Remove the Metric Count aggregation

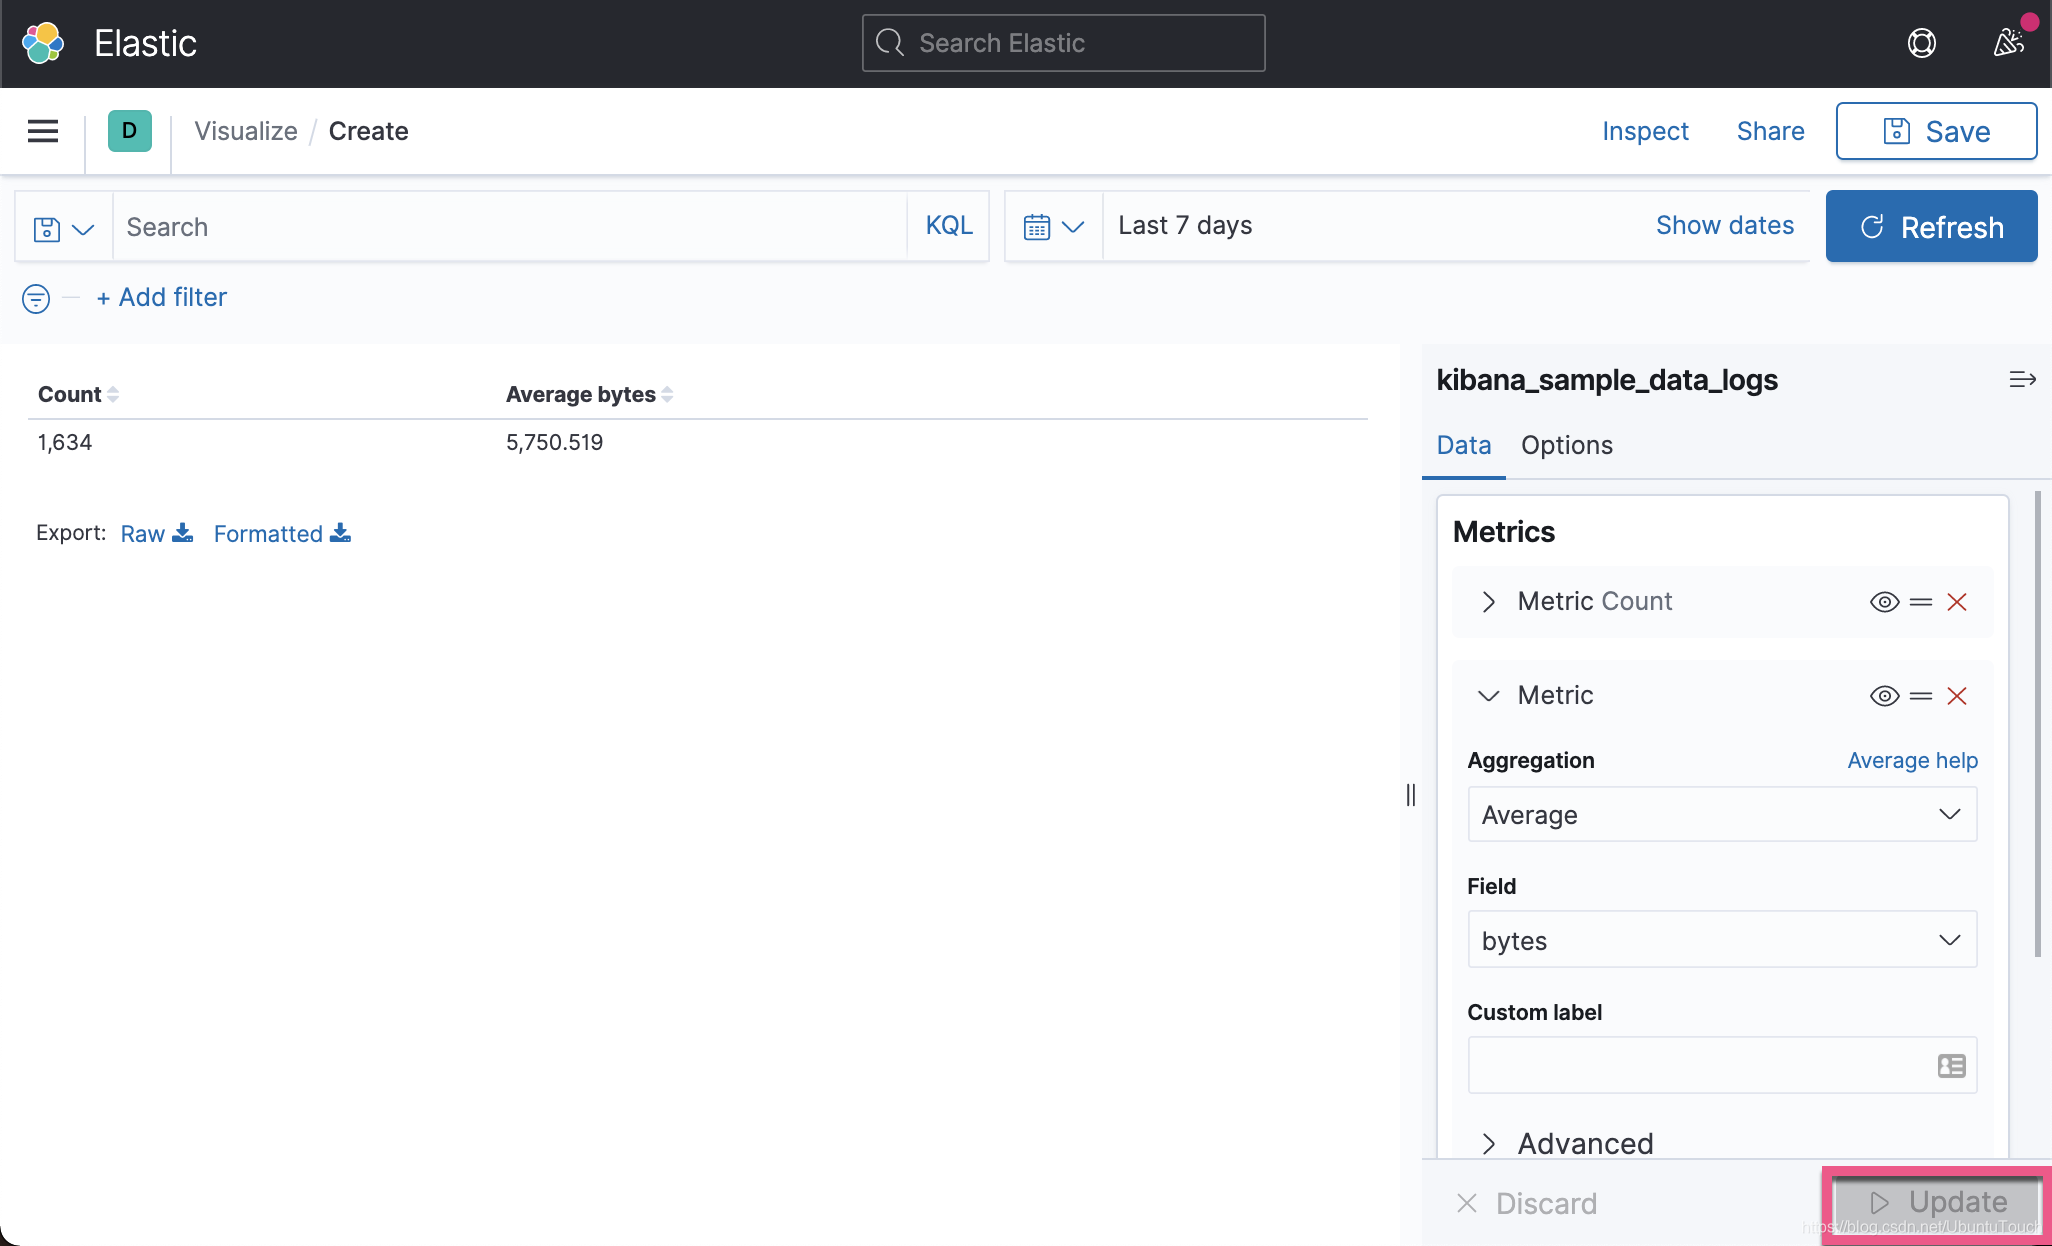tap(1957, 602)
